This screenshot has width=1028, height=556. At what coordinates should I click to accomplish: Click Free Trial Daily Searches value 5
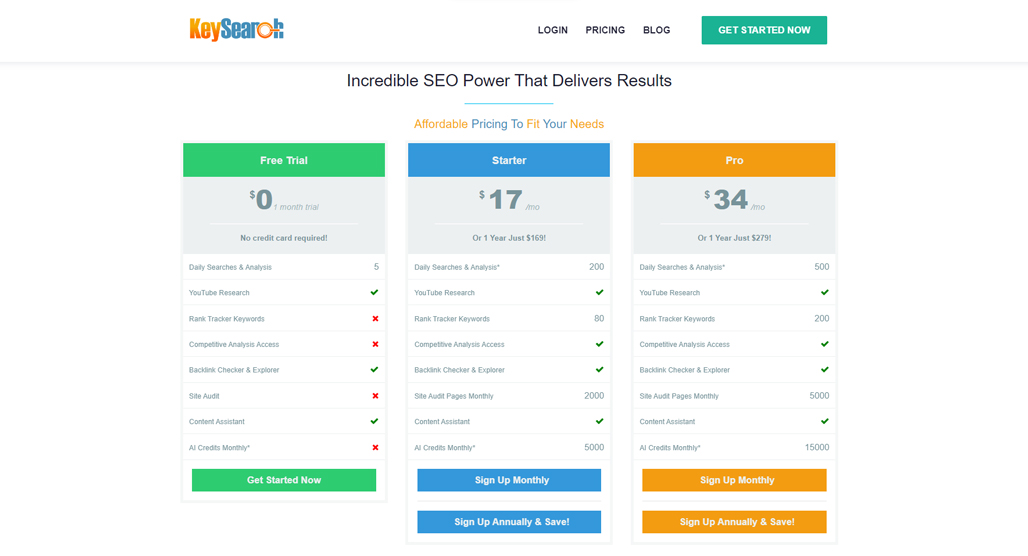(x=376, y=267)
